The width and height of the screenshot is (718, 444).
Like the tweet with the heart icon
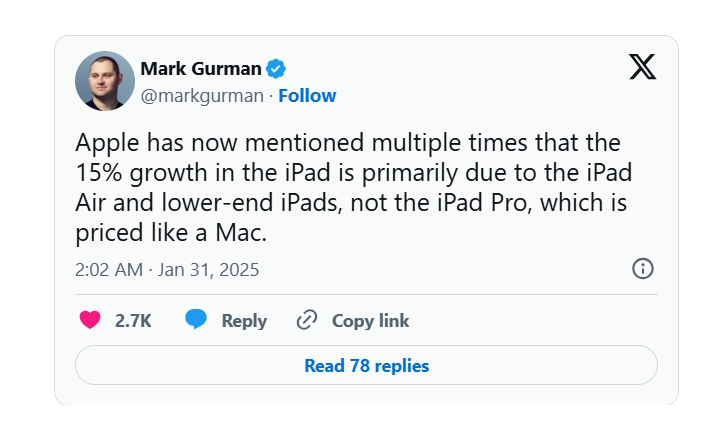click(90, 319)
